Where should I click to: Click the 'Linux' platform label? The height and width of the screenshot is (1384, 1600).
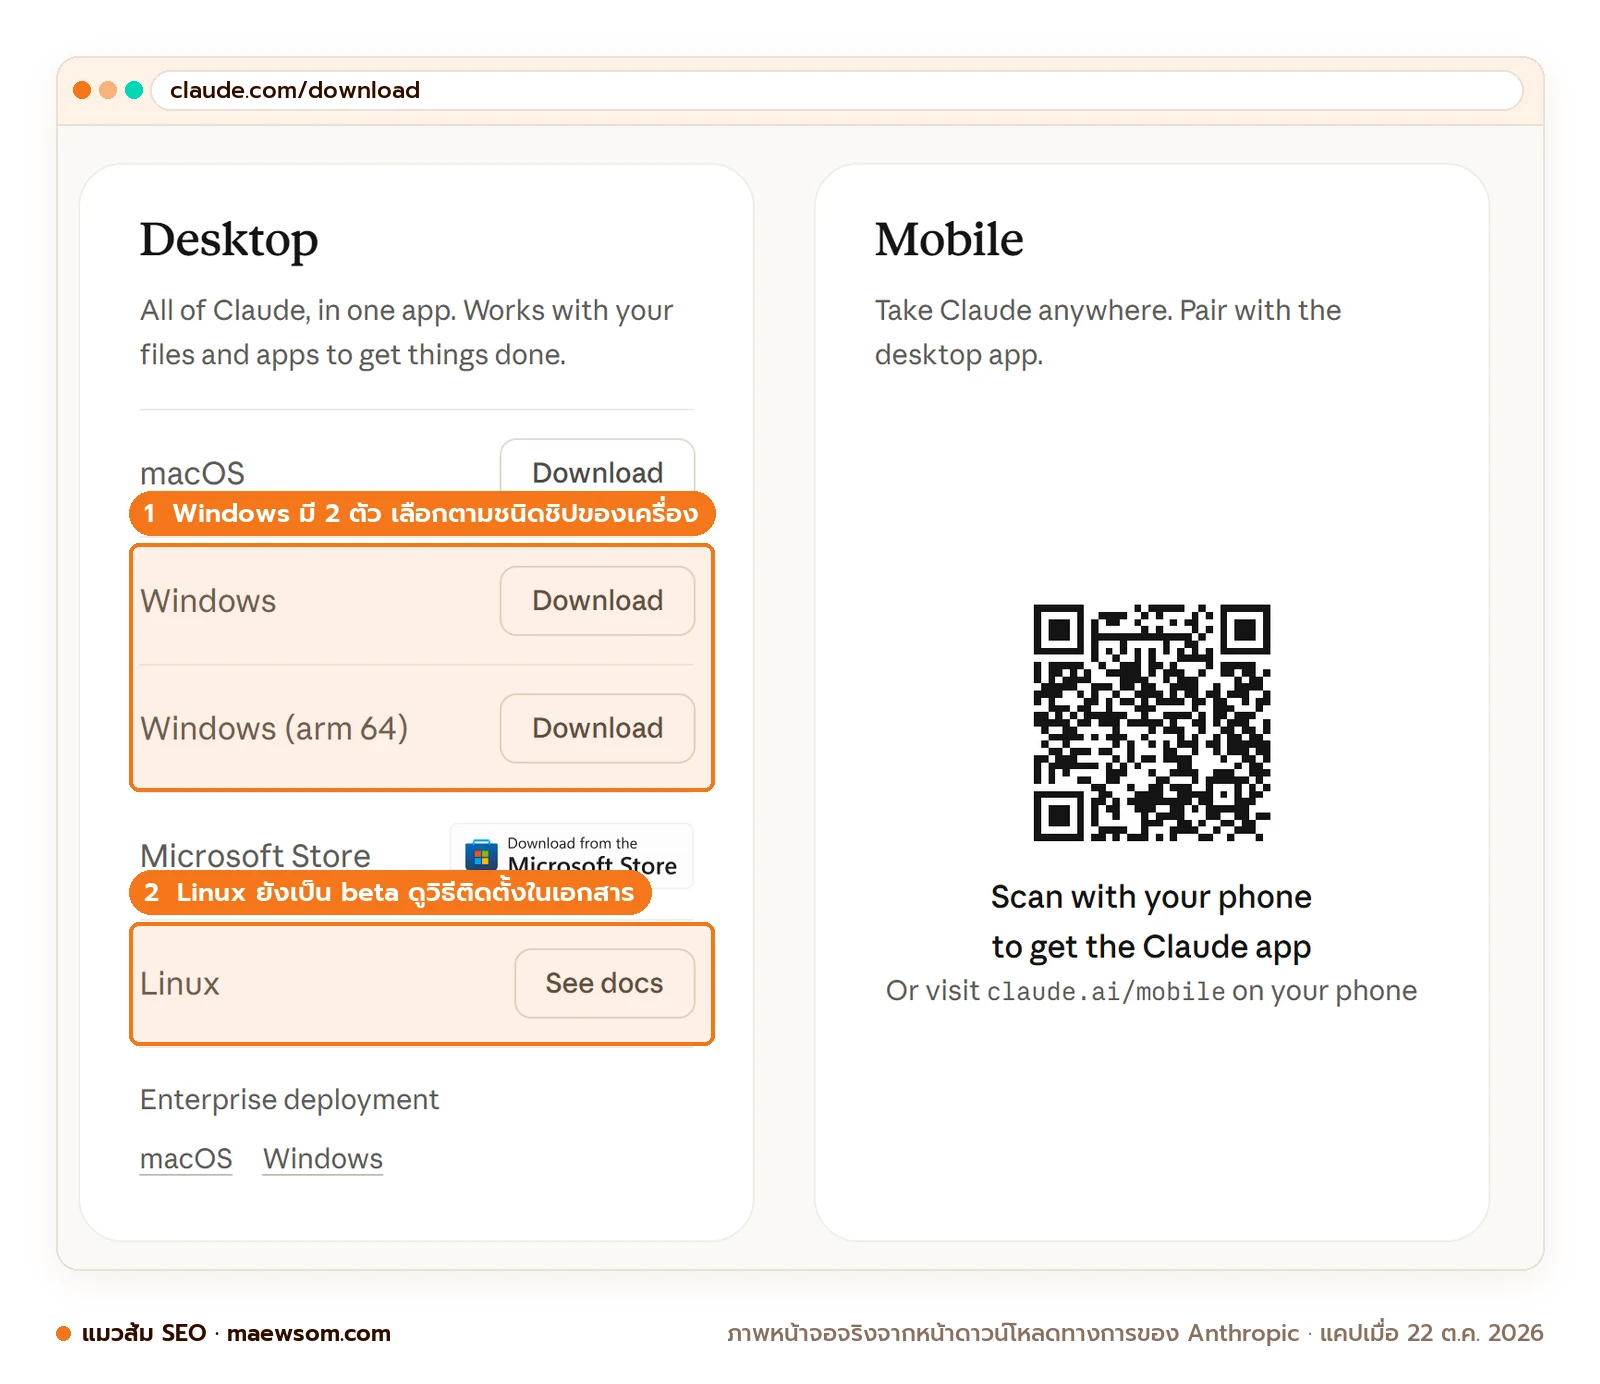click(180, 984)
